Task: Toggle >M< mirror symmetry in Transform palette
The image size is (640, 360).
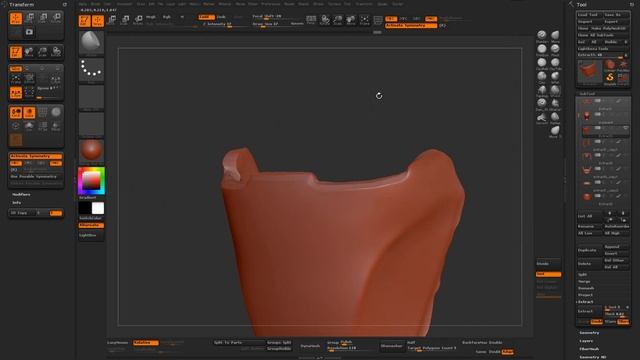Action: pyautogui.click(x=56, y=163)
